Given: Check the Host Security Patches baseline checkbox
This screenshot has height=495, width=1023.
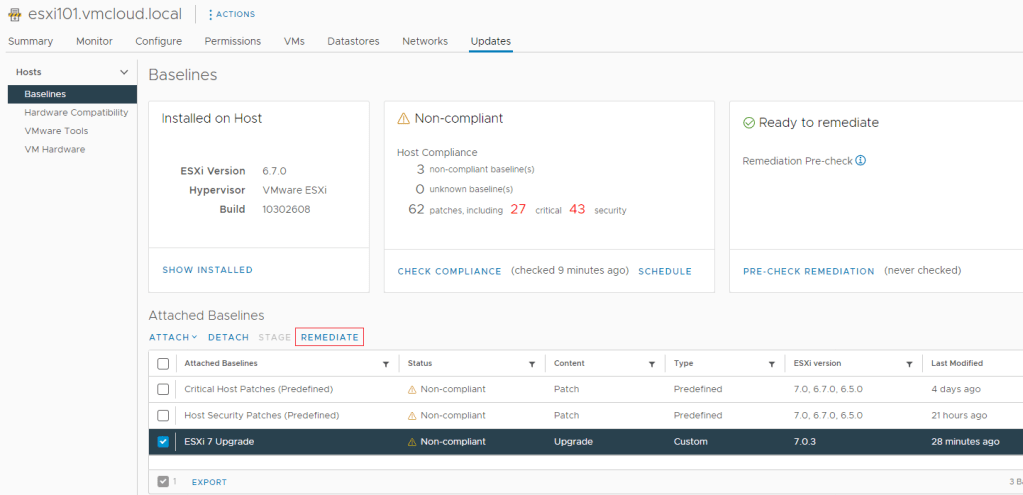Looking at the screenshot, I should (163, 415).
